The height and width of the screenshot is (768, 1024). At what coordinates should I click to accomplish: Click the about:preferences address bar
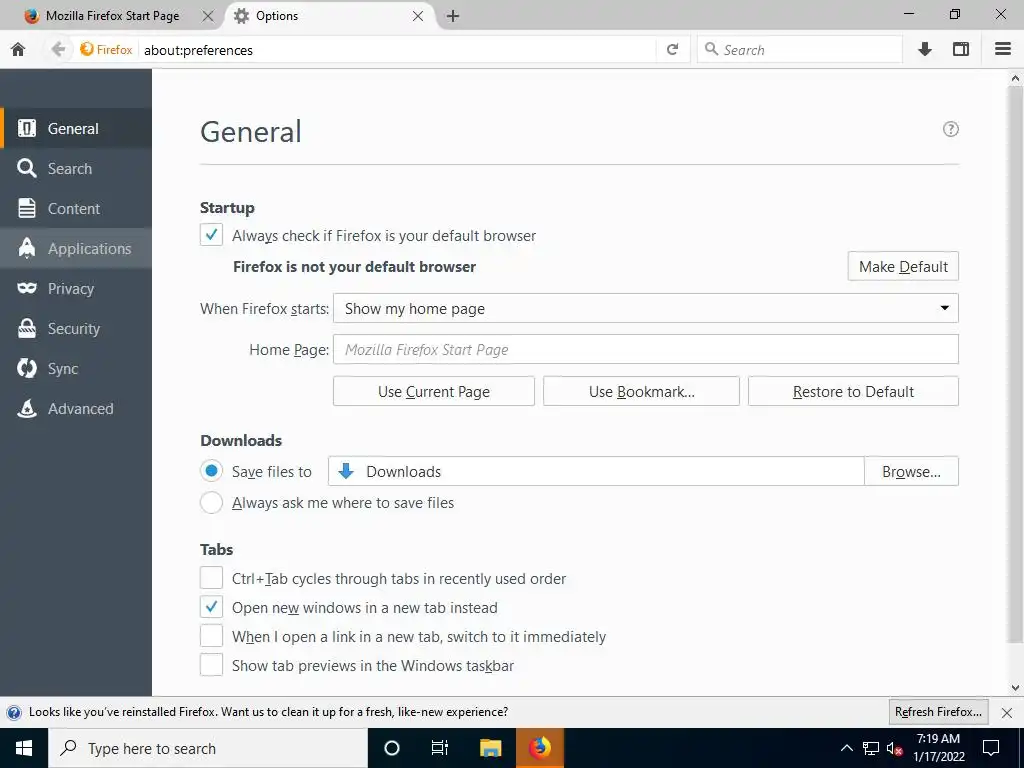397,50
